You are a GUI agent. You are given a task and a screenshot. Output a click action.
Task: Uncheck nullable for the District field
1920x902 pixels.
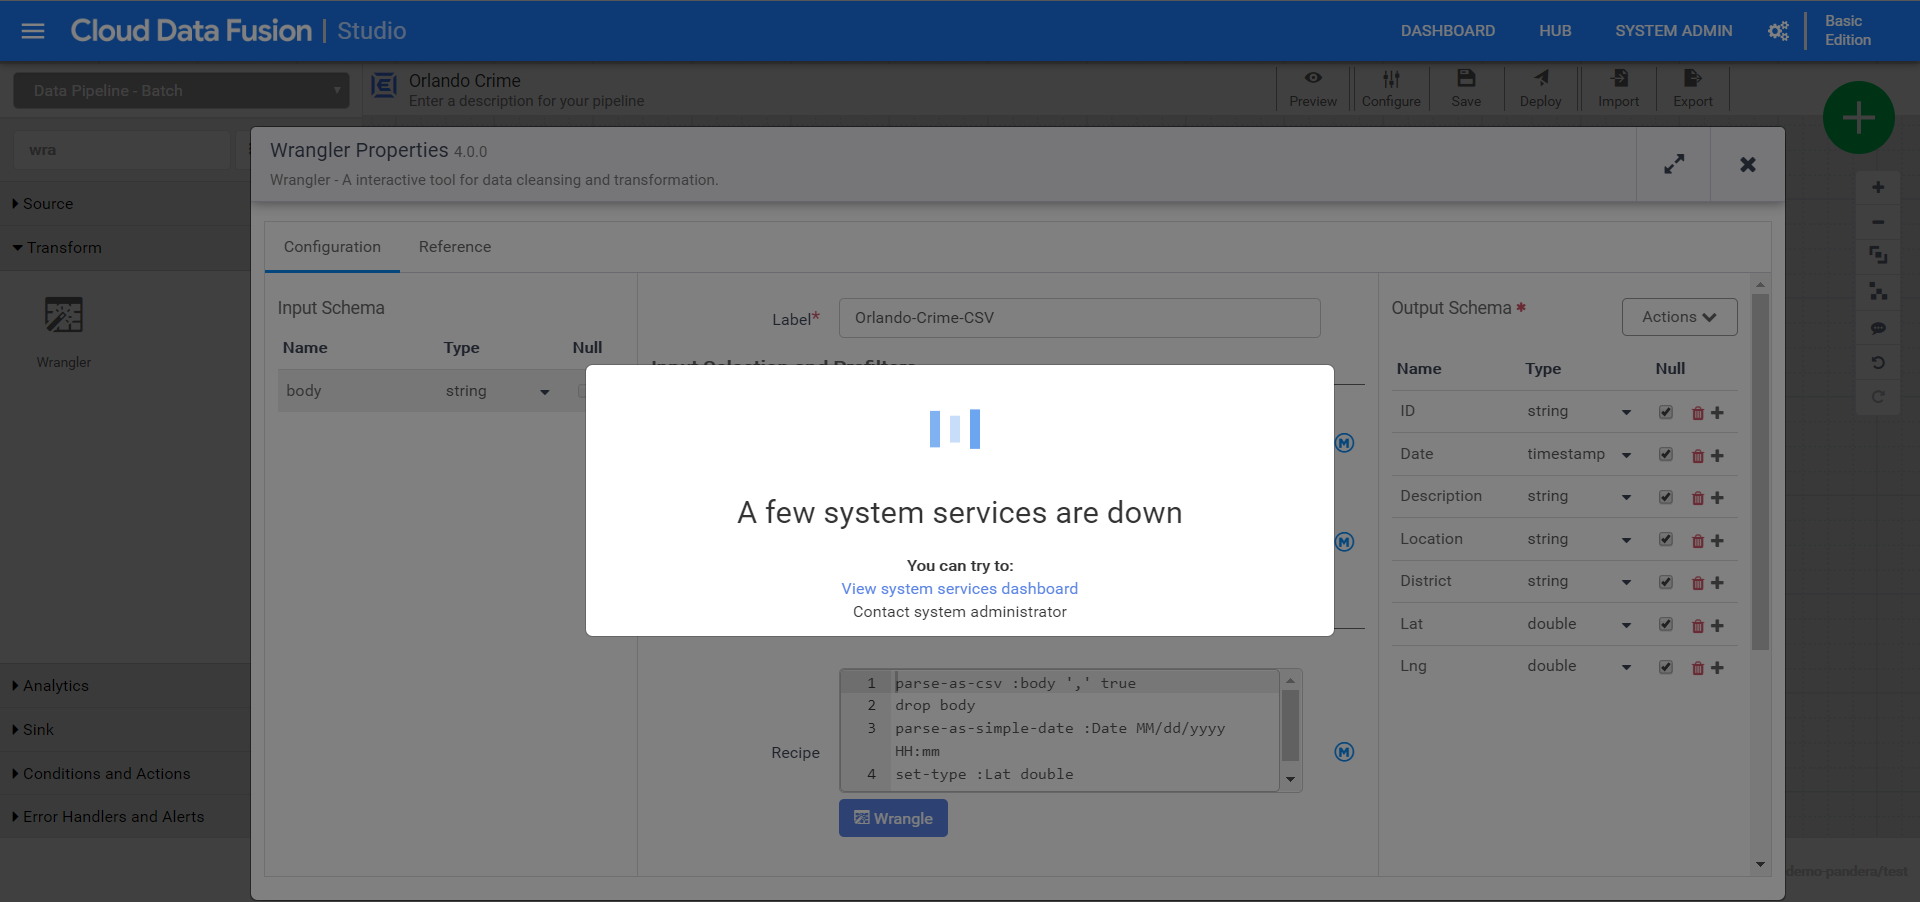click(x=1665, y=582)
